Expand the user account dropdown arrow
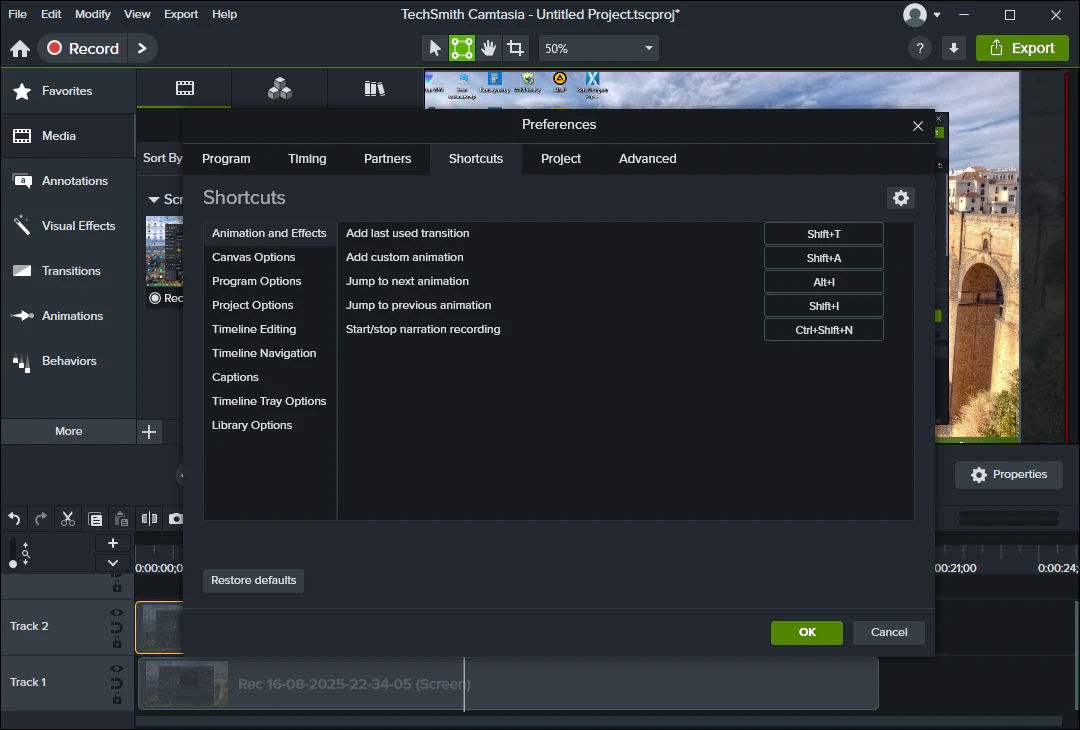The image size is (1080, 730). point(937,15)
